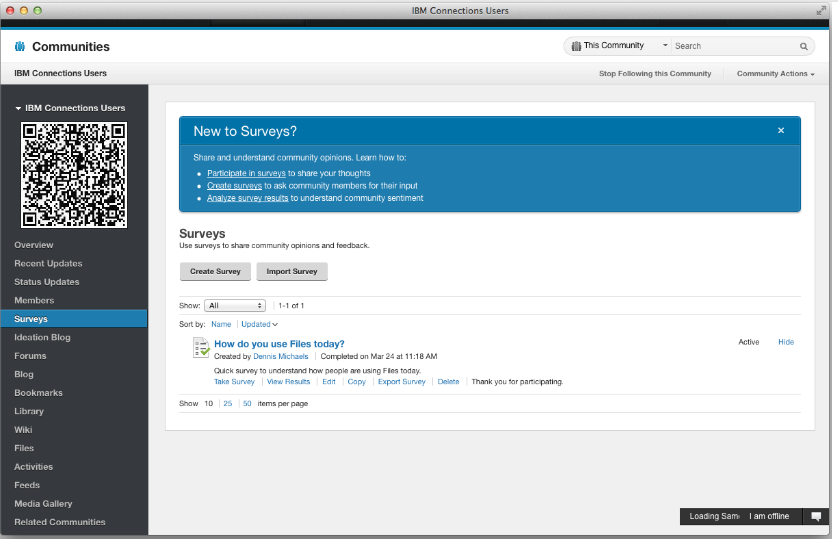Open the Show All filter dropdown
The height and width of the screenshot is (543, 838).
click(x=235, y=306)
